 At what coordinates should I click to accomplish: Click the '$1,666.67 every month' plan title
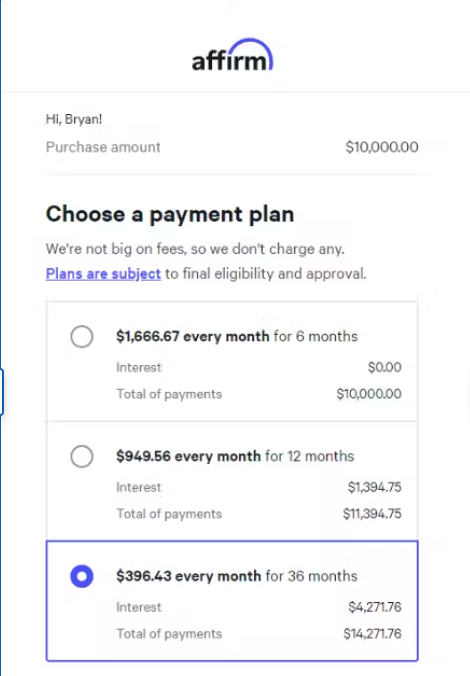pyautogui.click(x=192, y=336)
